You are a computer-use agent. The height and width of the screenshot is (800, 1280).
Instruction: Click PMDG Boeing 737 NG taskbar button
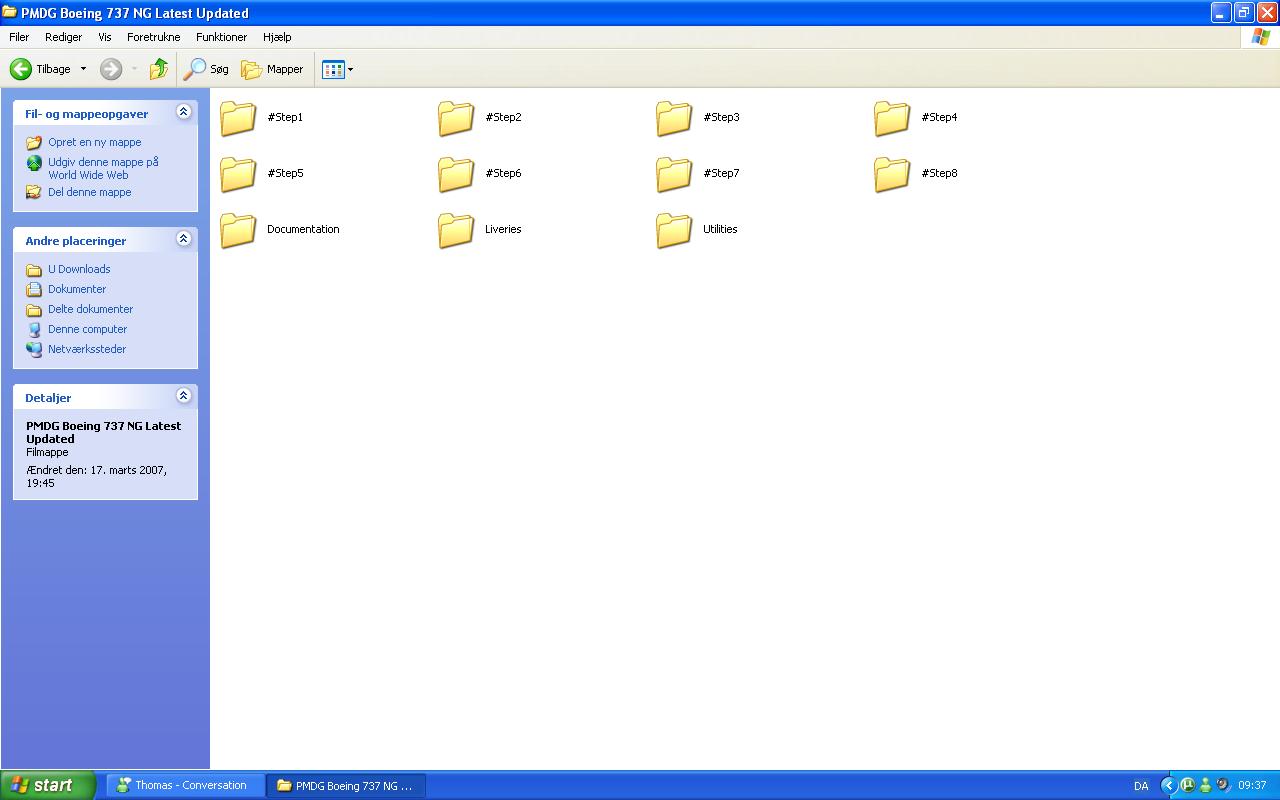[346, 785]
